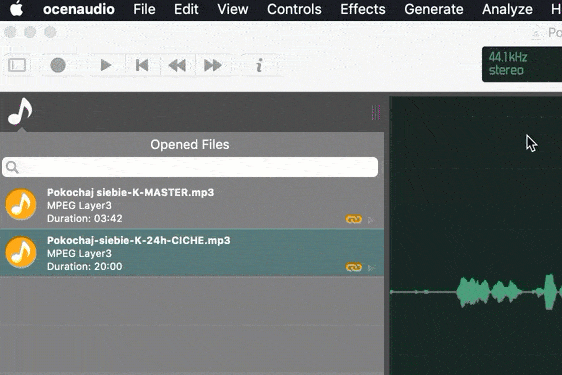Click music icon of K-24h-CICHE.mp3 file
562x375 pixels.
click(x=21, y=252)
